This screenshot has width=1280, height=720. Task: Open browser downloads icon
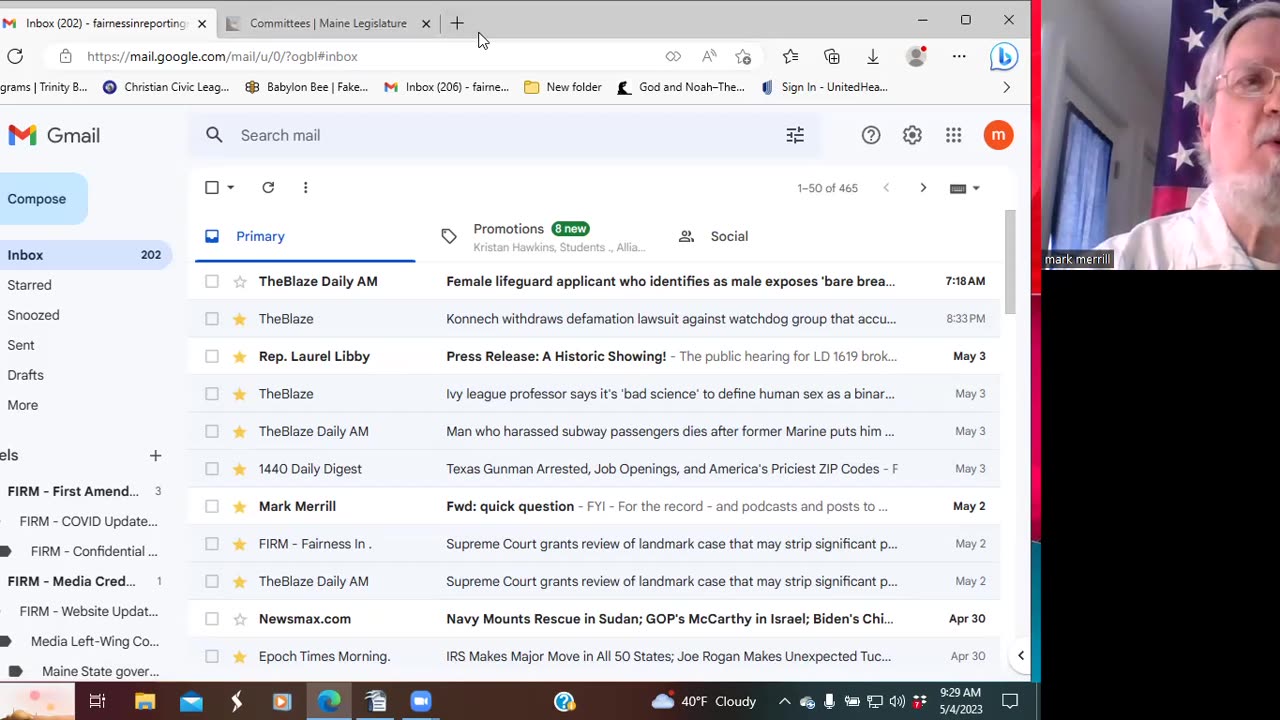pyautogui.click(x=872, y=56)
